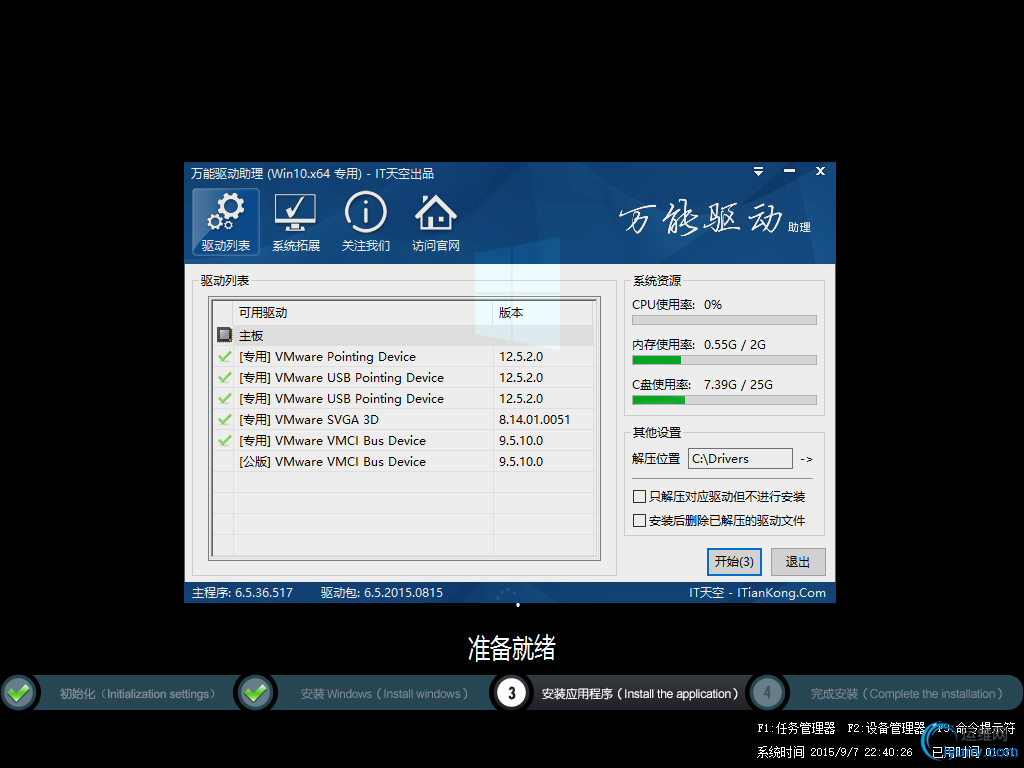Click the 初始化 step checkmark icon
The height and width of the screenshot is (768, 1024).
(x=19, y=692)
